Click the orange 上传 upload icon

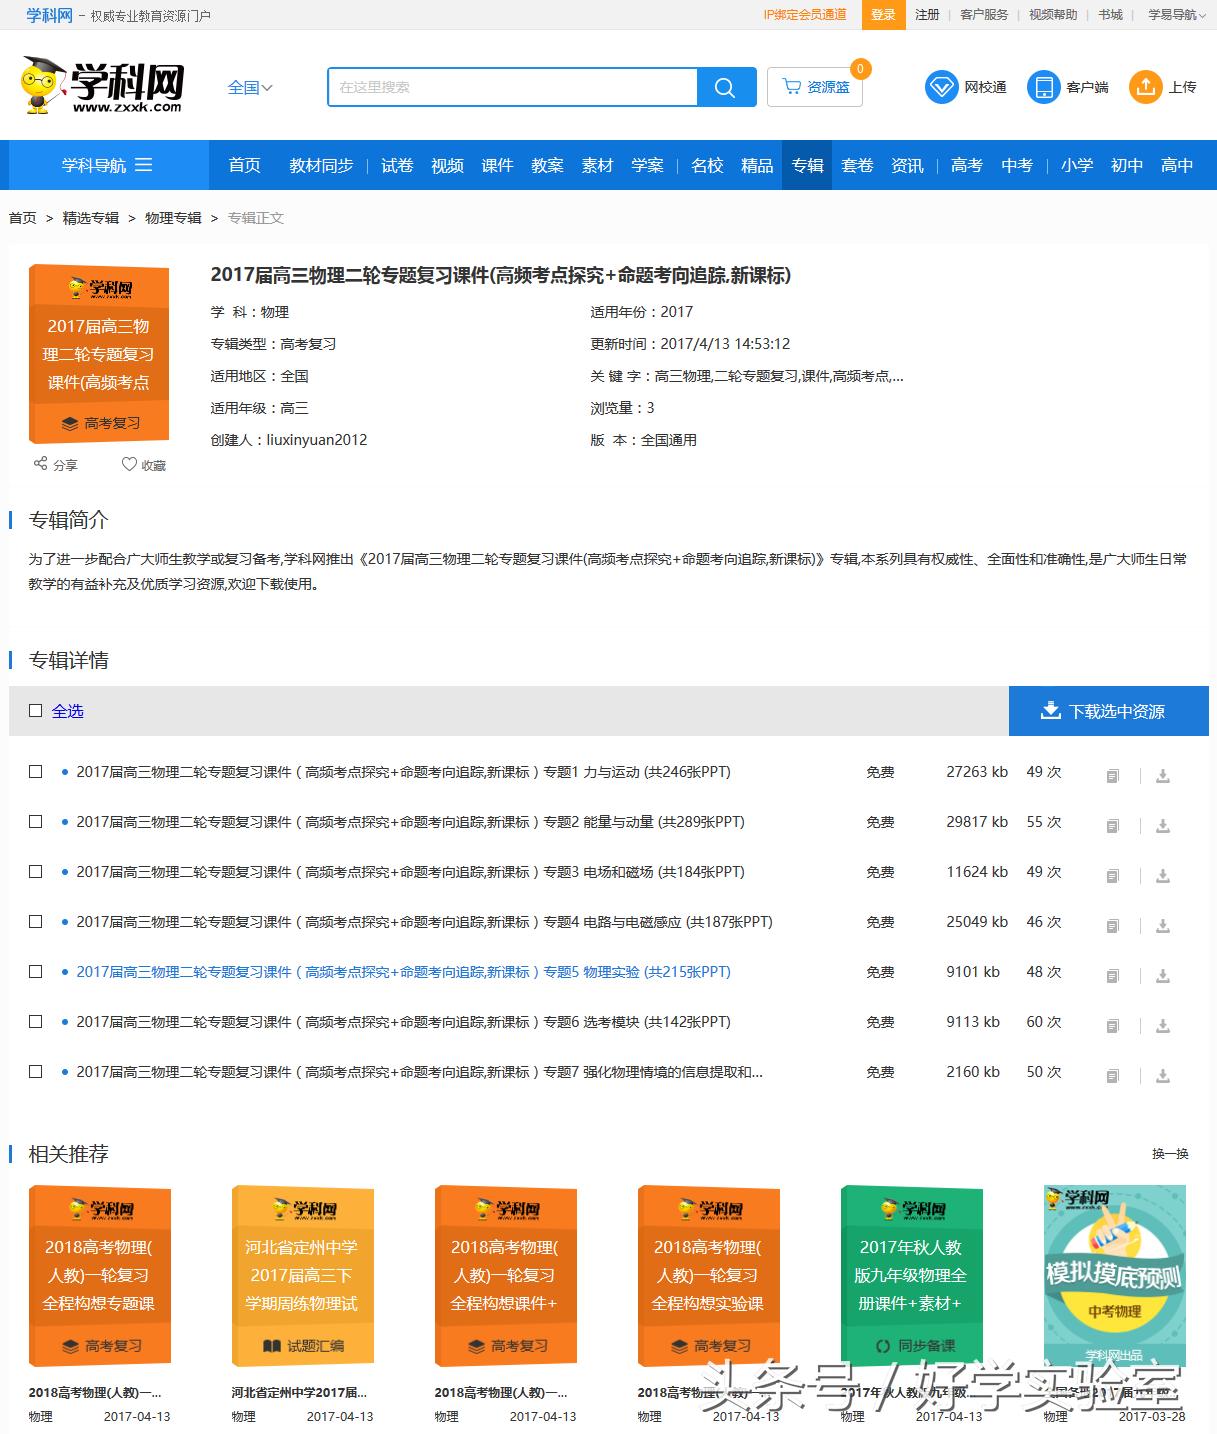(x=1144, y=87)
